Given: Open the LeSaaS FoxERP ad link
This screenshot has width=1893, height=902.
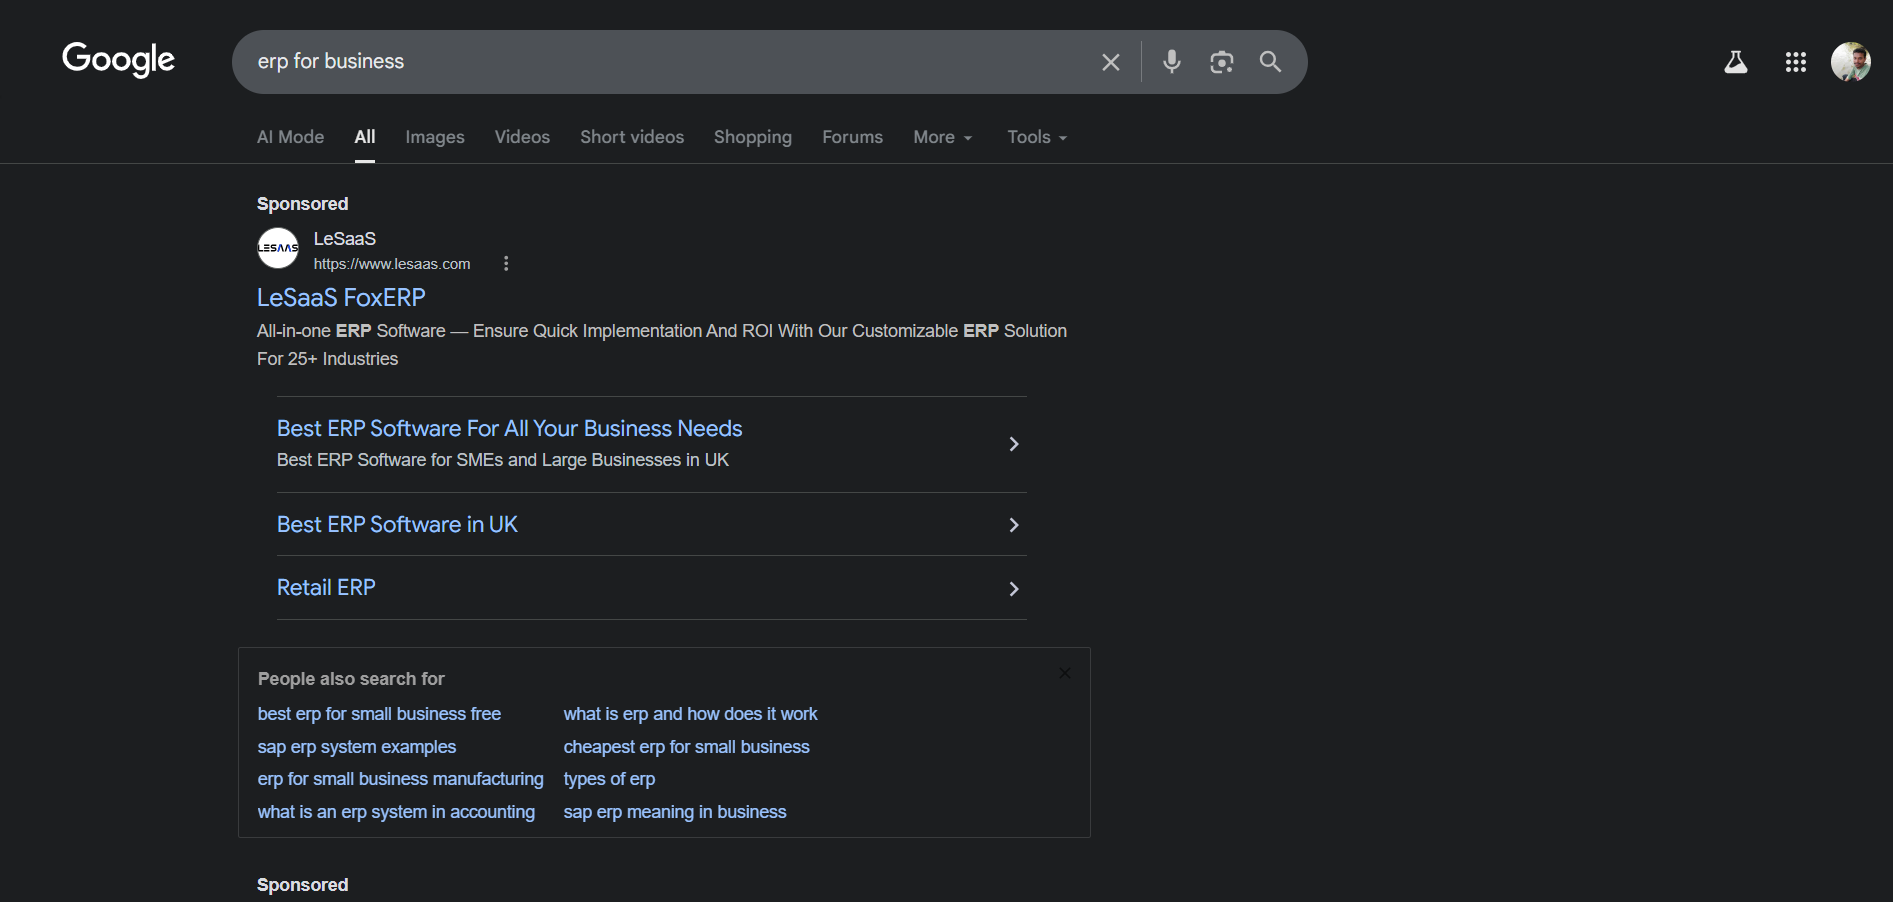Looking at the screenshot, I should [341, 298].
